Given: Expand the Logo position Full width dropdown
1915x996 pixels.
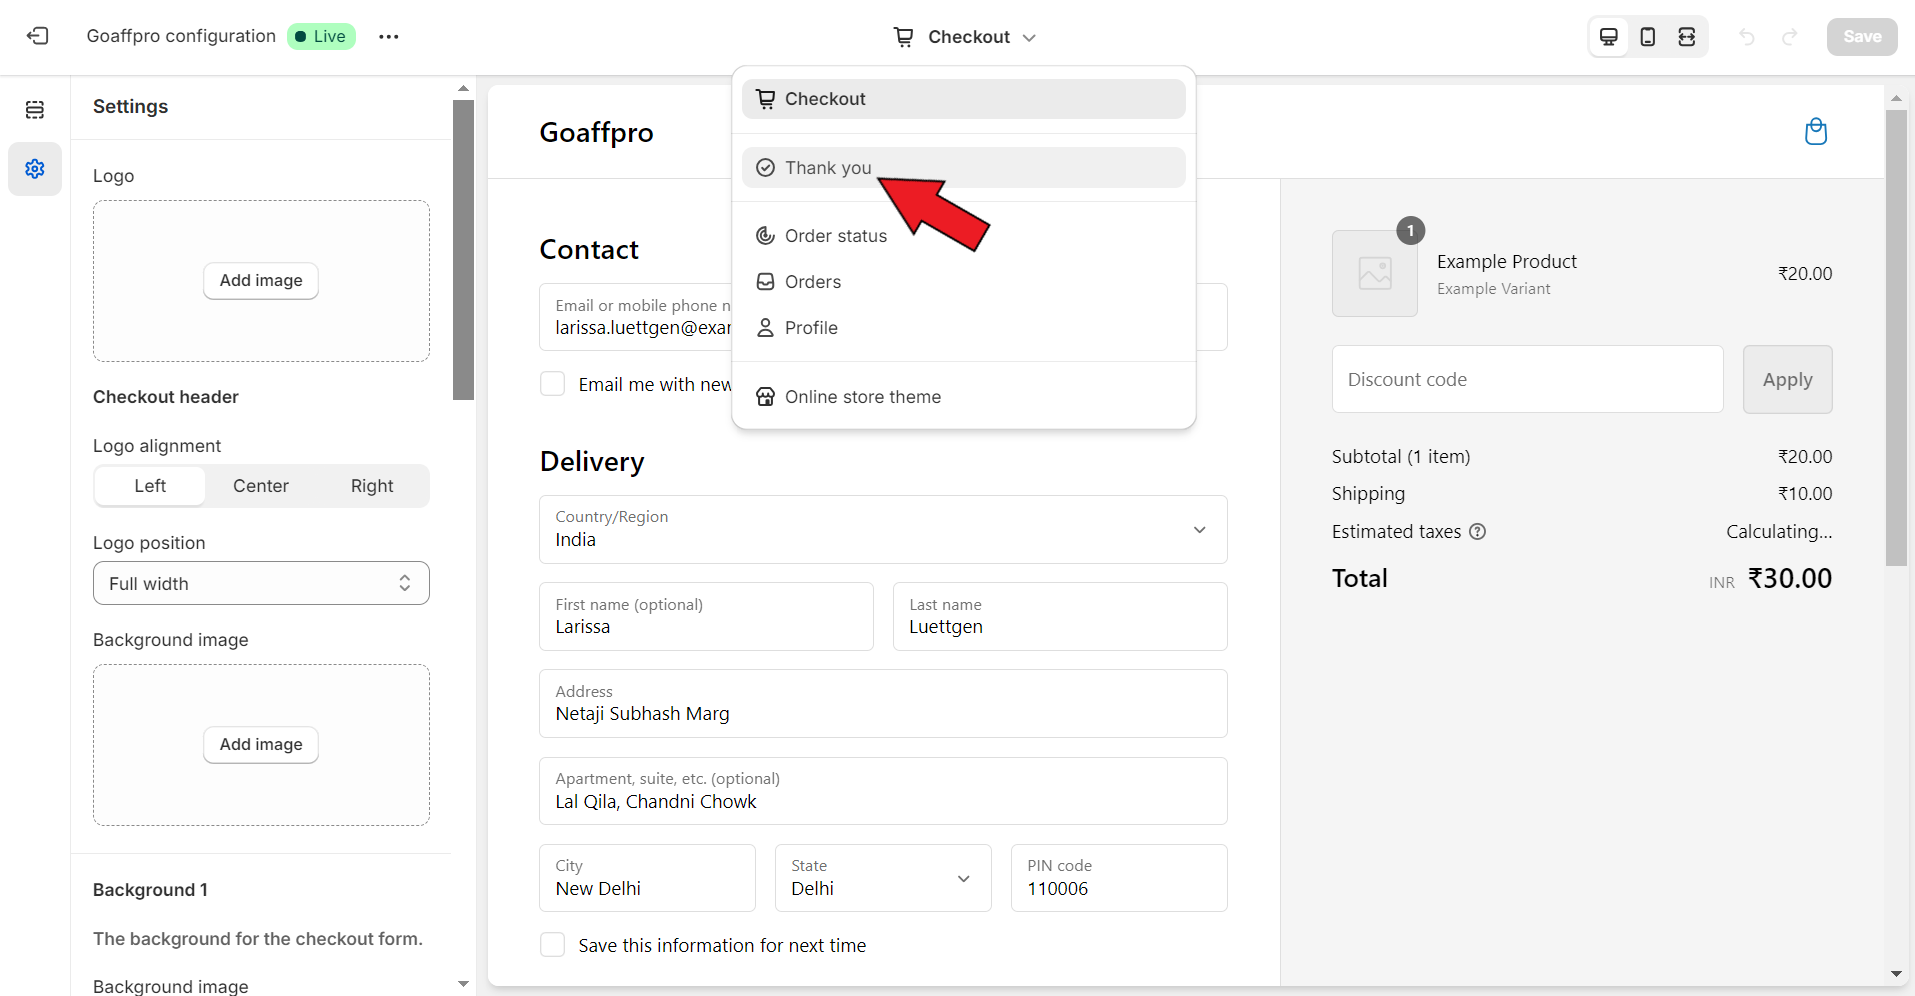Looking at the screenshot, I should (261, 583).
